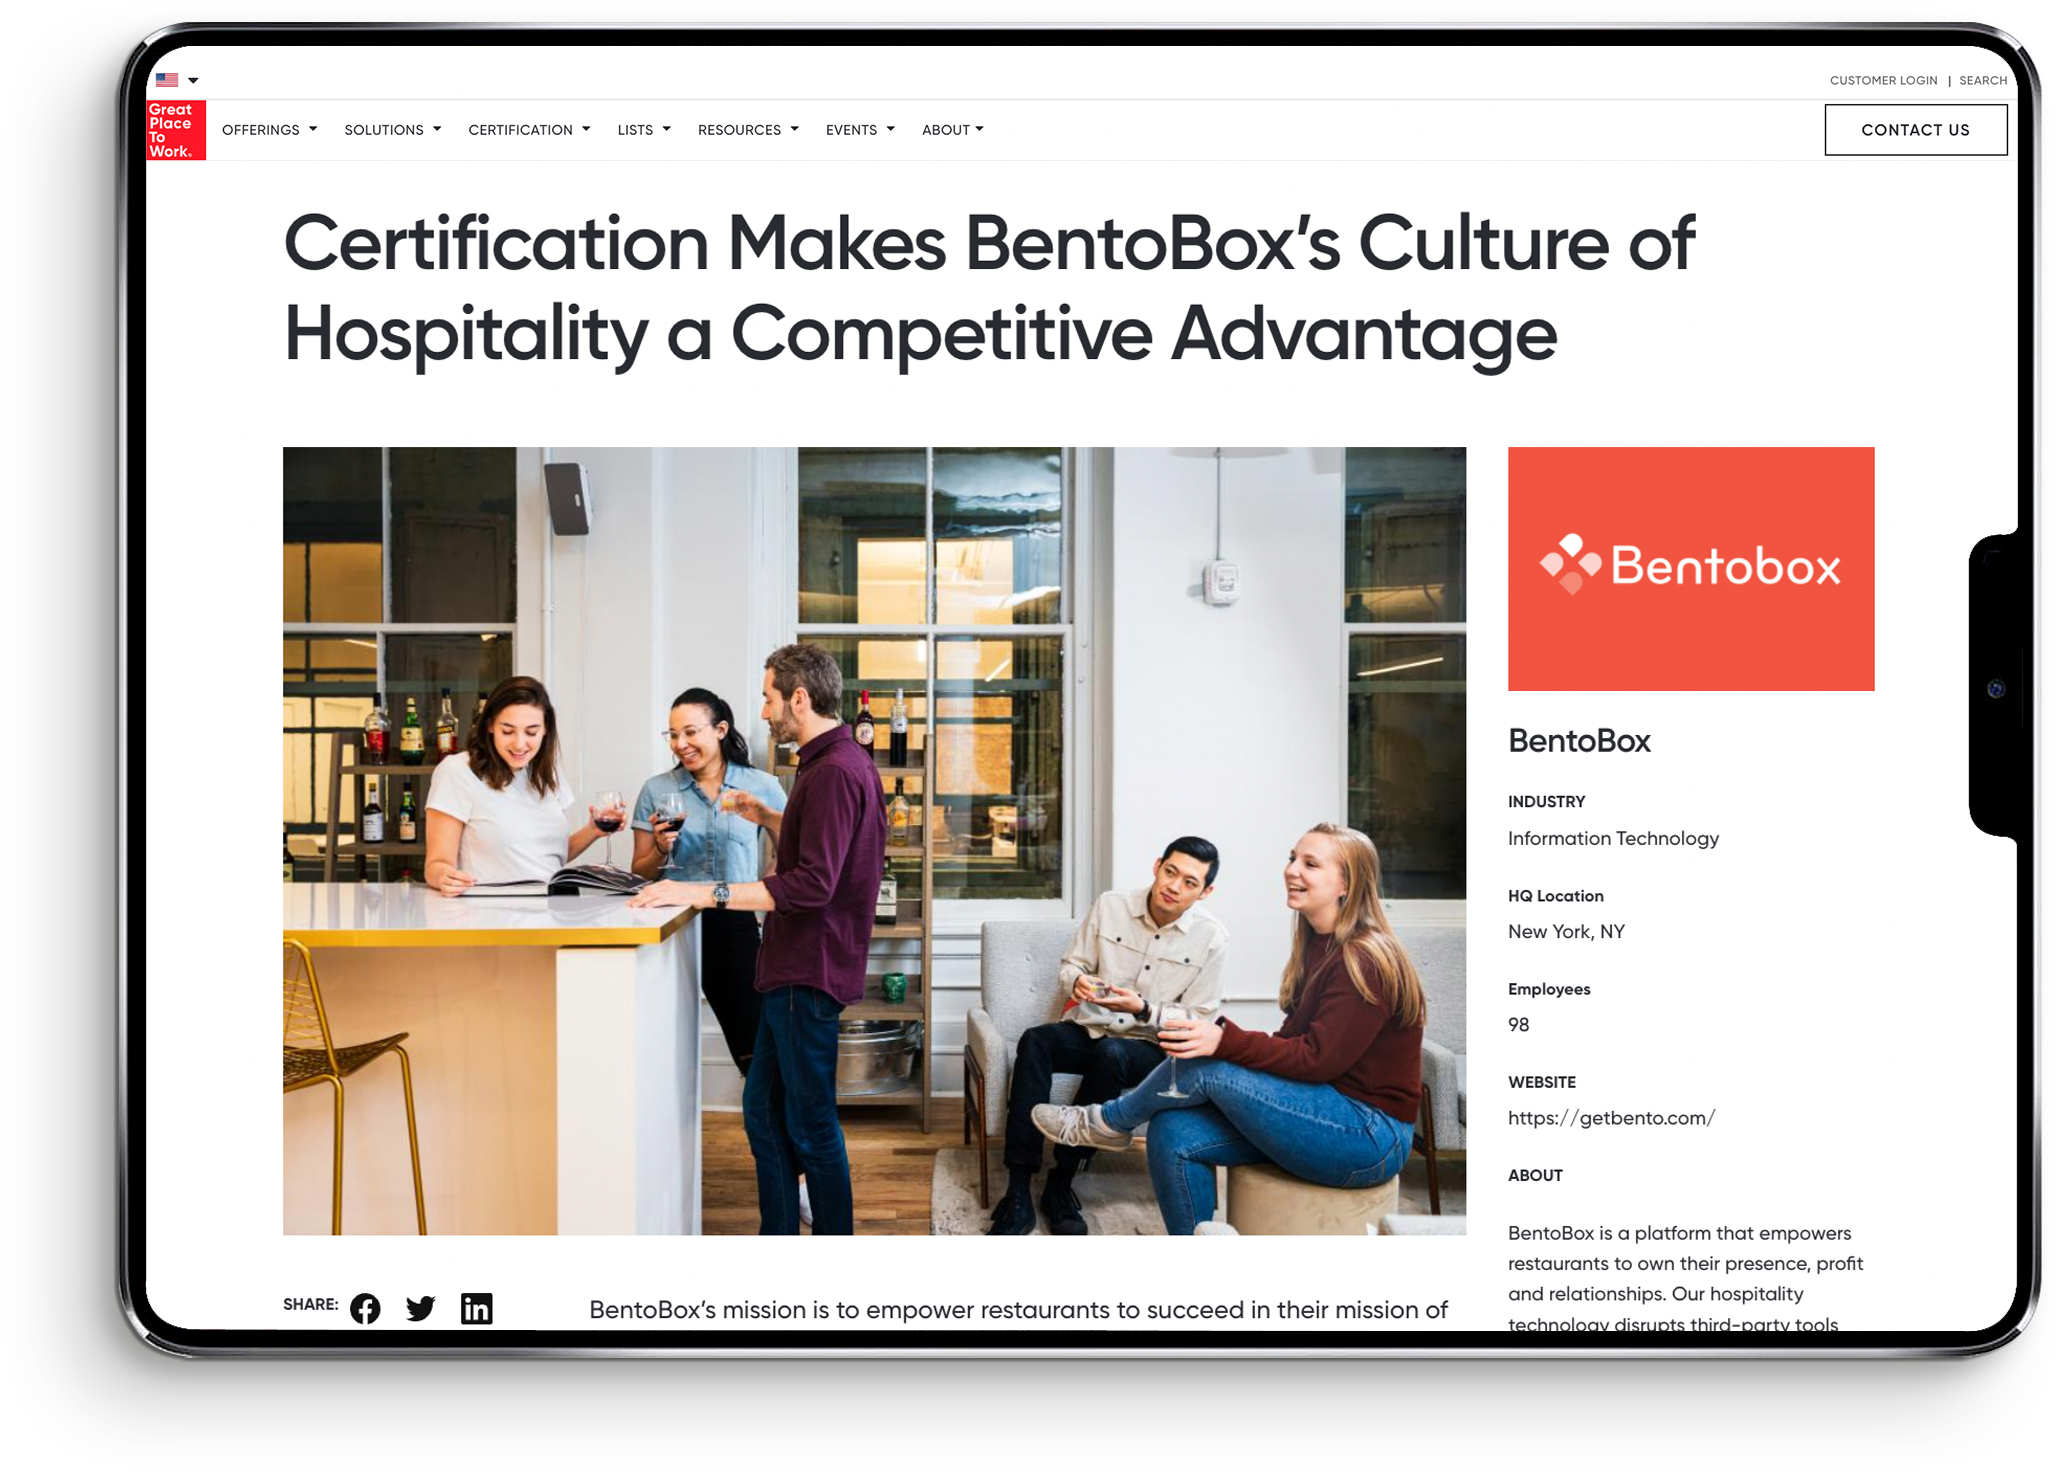This screenshot has width=2059, height=1472.
Task: Click the WEBSITE label
Action: [1541, 1082]
